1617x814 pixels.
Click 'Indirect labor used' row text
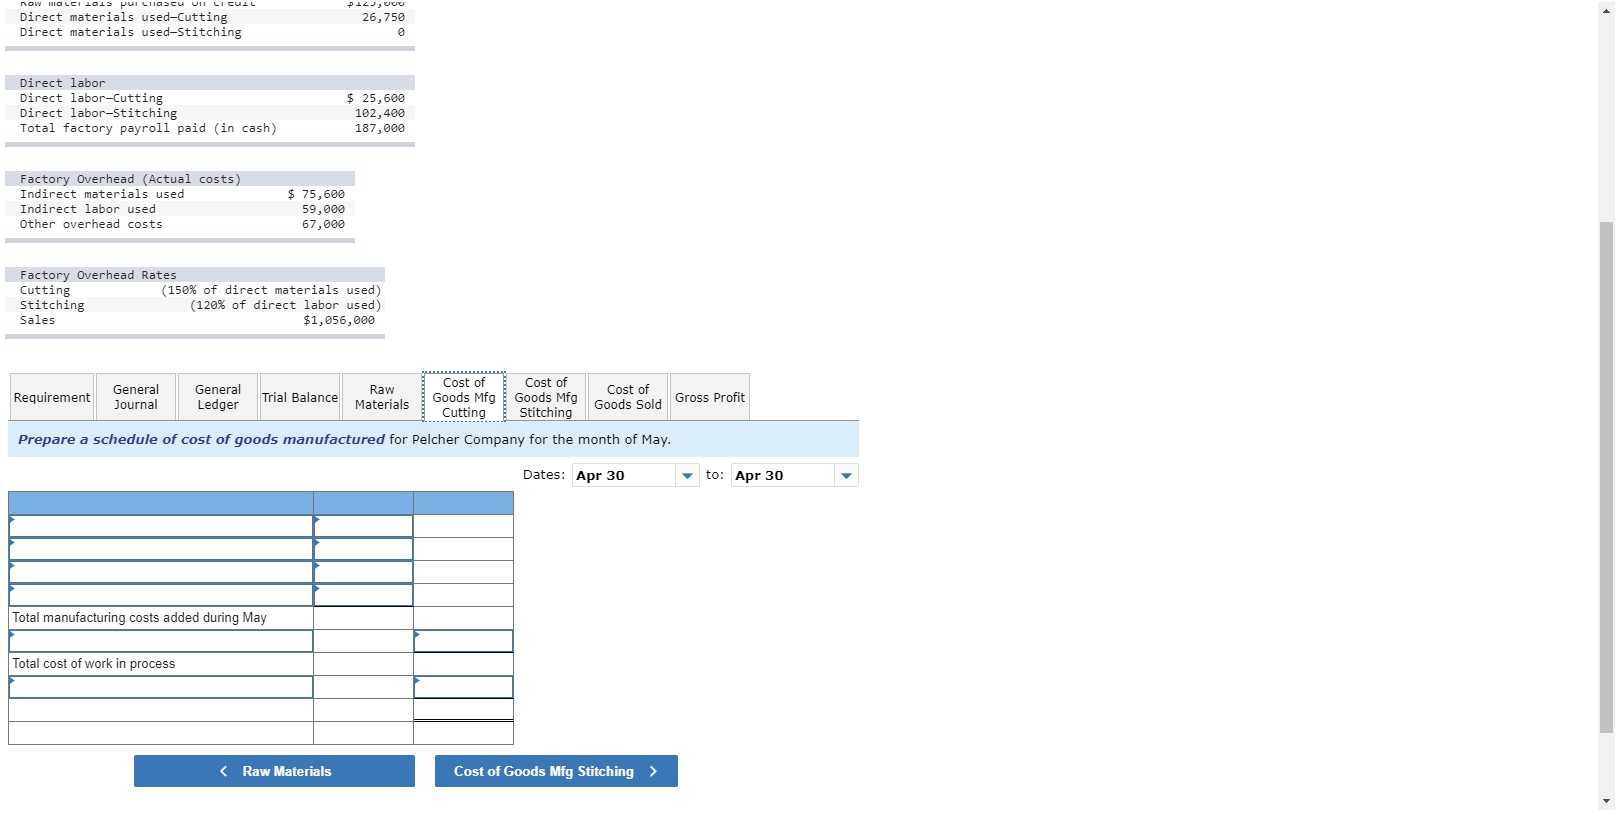(x=88, y=209)
